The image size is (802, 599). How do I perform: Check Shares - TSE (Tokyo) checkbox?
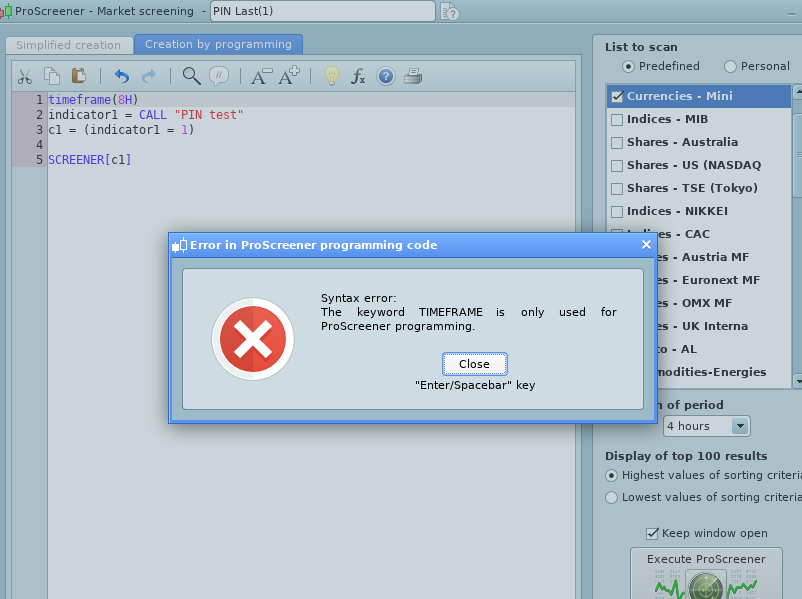pyautogui.click(x=617, y=188)
